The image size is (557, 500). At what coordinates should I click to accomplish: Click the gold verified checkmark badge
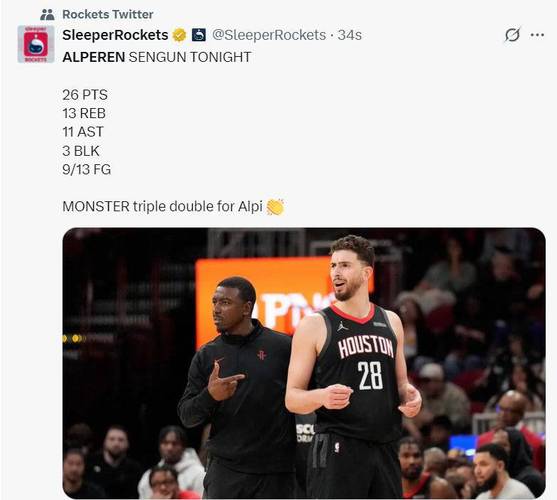179,35
